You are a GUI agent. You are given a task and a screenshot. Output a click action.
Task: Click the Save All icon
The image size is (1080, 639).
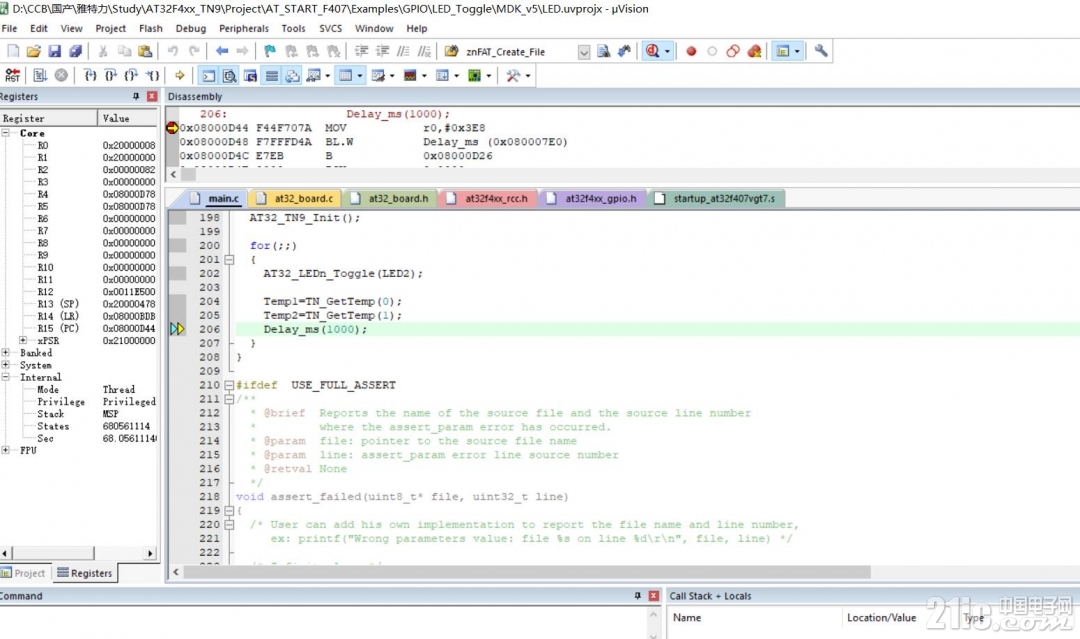(x=76, y=51)
